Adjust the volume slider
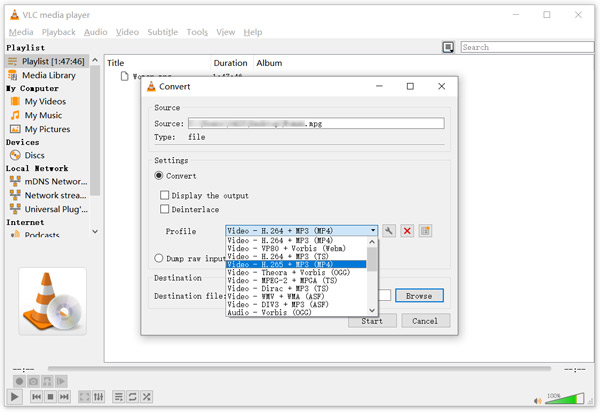 564,399
